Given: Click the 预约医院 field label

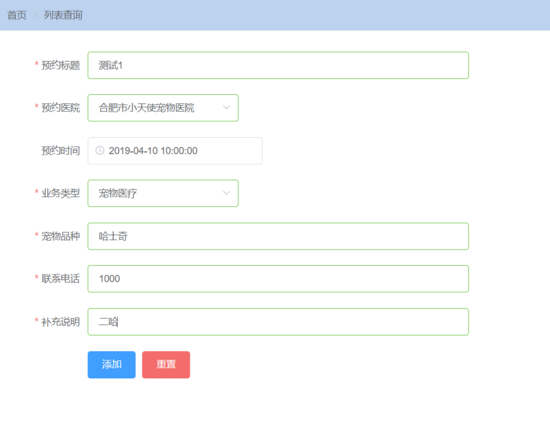Looking at the screenshot, I should click(61, 108).
